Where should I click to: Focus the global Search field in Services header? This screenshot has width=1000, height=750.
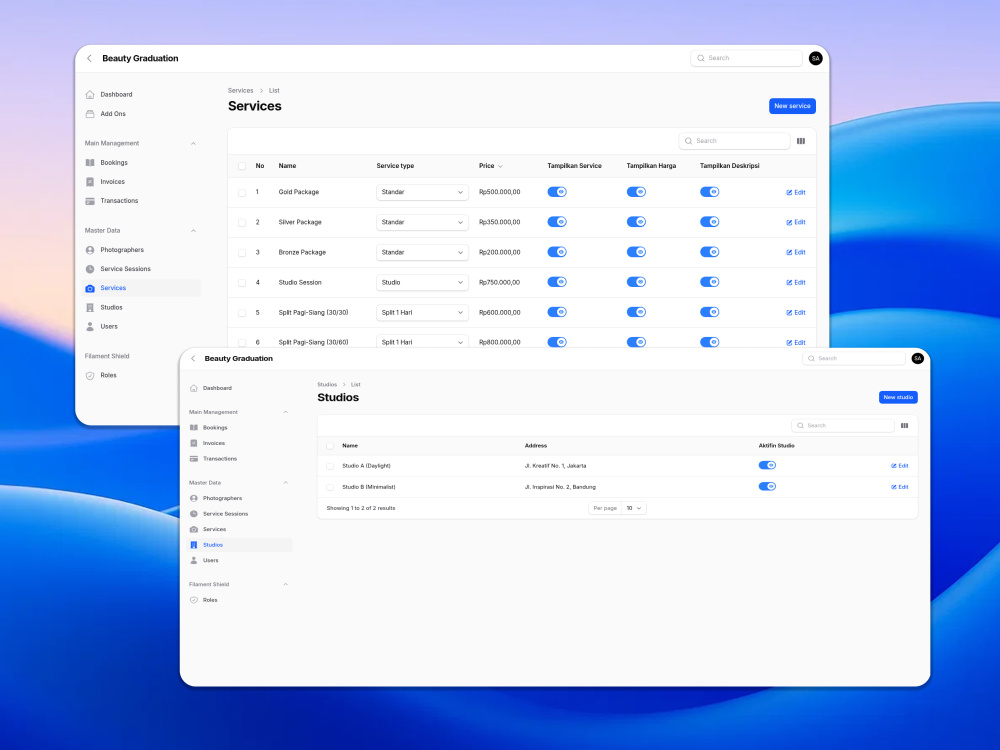[746, 58]
